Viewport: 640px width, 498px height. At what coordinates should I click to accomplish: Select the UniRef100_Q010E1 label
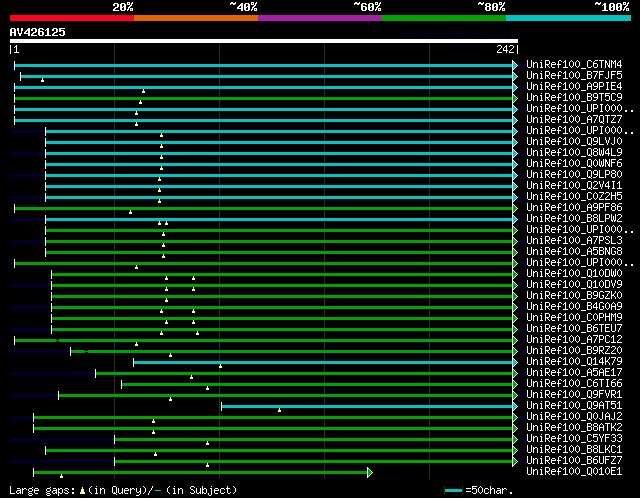pos(574,472)
